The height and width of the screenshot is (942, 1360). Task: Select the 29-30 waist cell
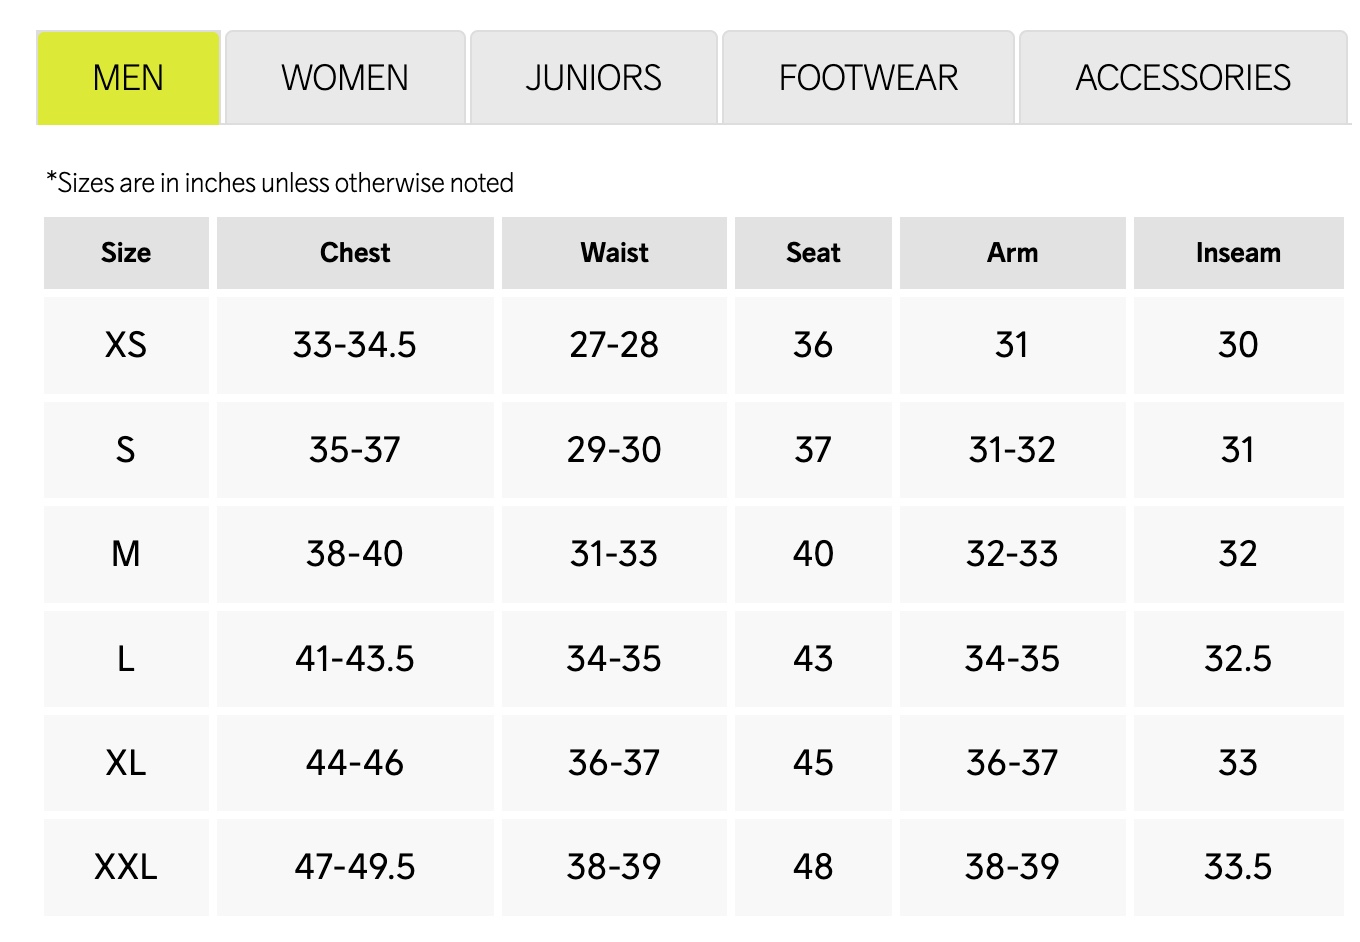[614, 450]
